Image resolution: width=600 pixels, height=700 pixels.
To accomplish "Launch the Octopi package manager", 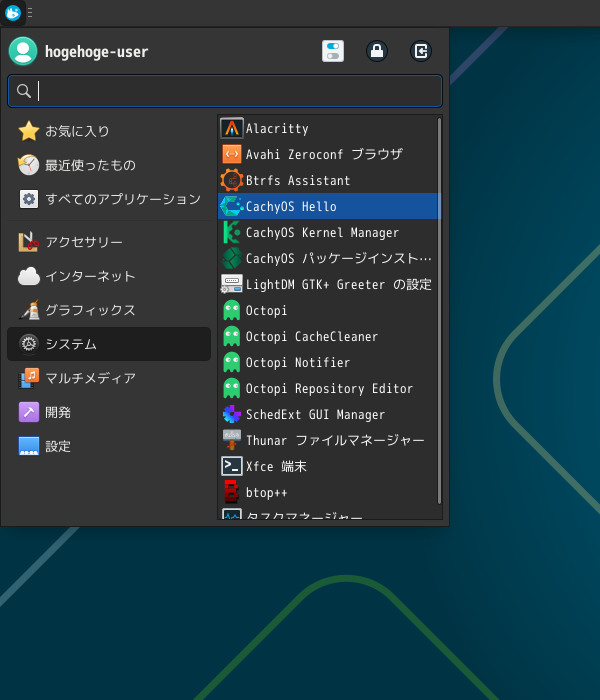I will [x=266, y=310].
